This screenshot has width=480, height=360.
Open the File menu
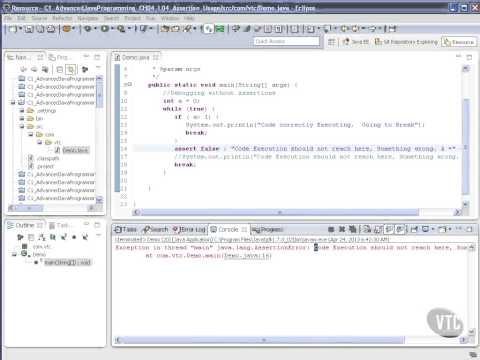(x=8, y=18)
